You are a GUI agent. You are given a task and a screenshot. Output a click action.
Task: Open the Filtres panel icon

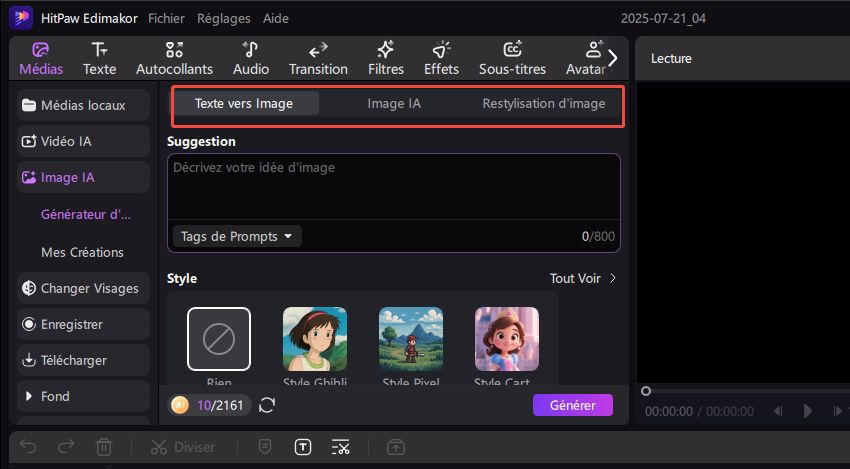(385, 58)
